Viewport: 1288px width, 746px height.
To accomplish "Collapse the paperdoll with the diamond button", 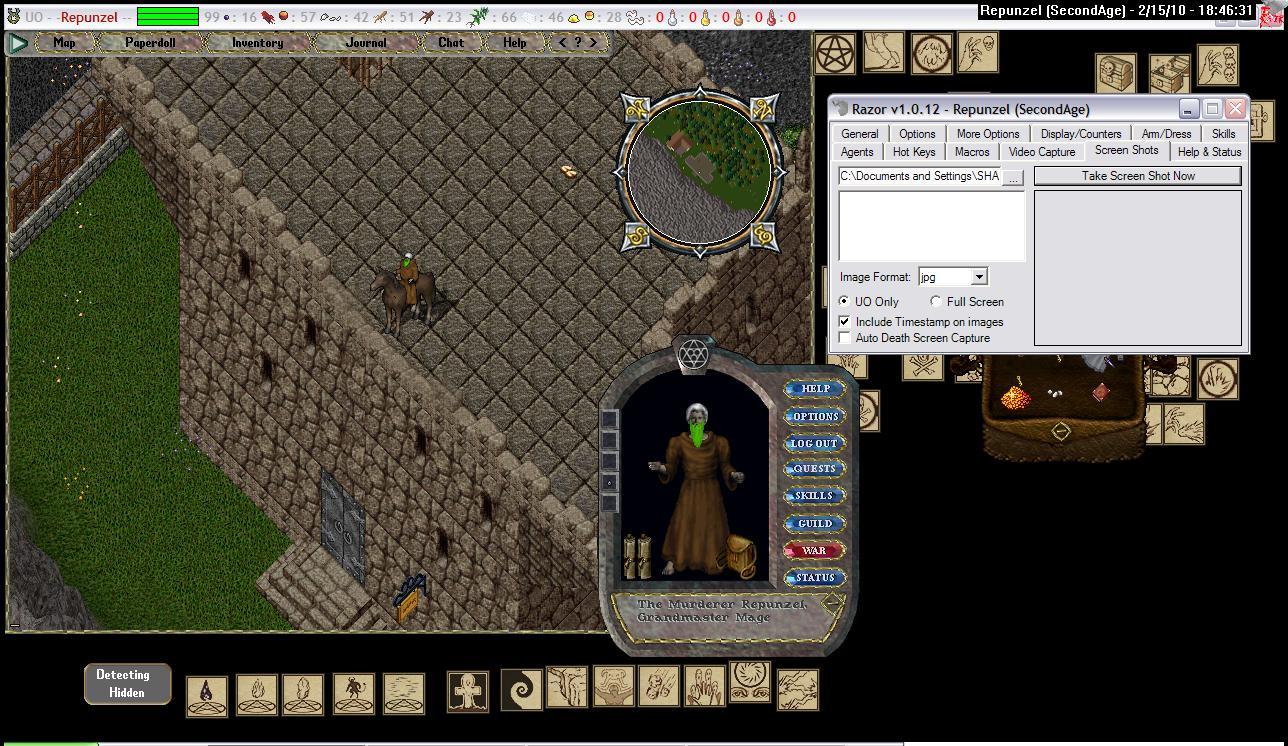I will point(830,603).
